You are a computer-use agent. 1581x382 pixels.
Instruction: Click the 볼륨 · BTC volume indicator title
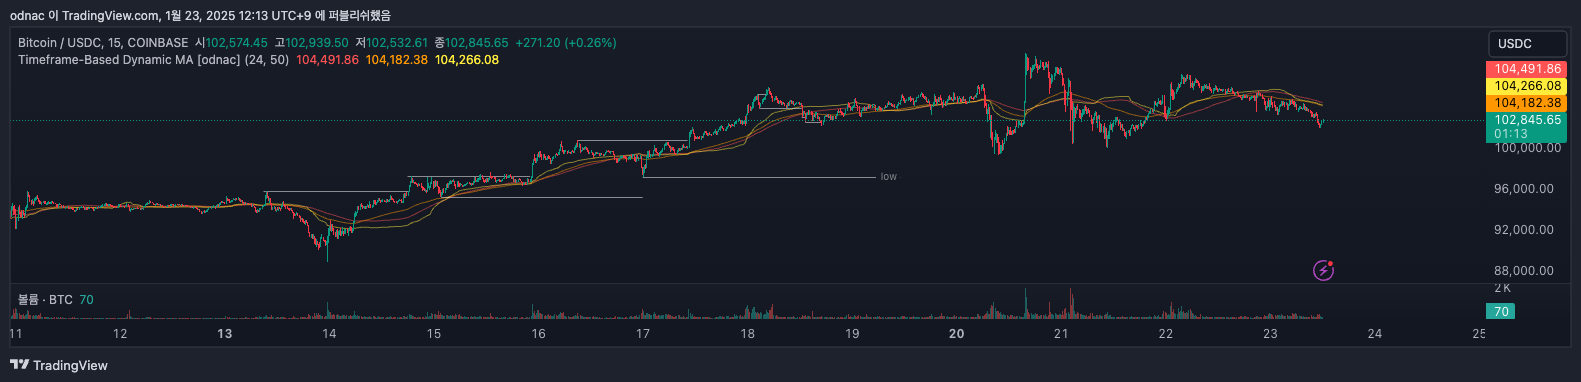(x=45, y=300)
